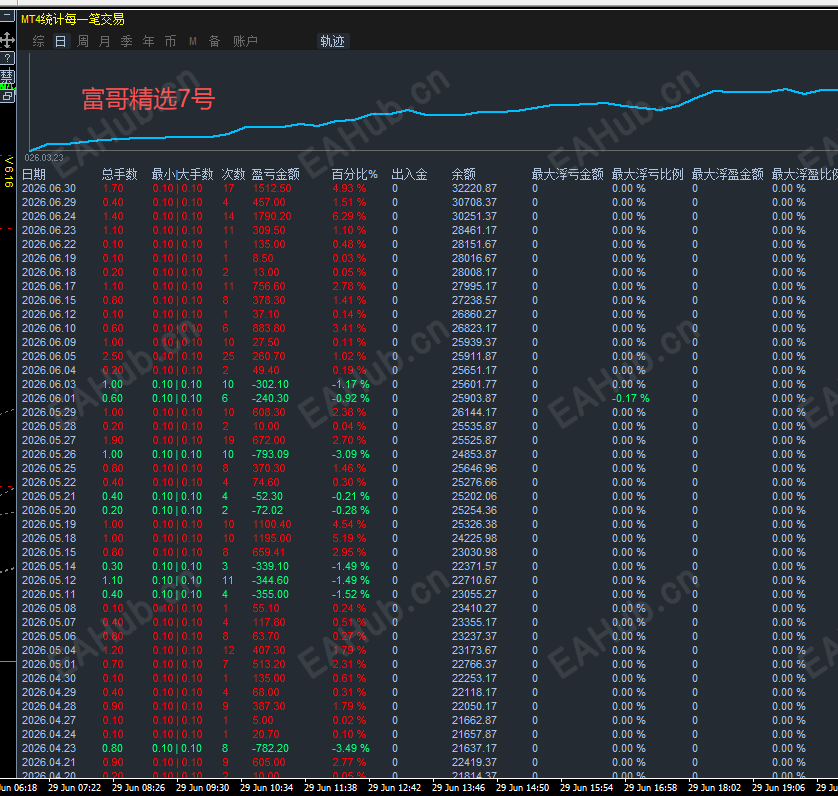Click the 盈亏金额 column header

pos(276,174)
